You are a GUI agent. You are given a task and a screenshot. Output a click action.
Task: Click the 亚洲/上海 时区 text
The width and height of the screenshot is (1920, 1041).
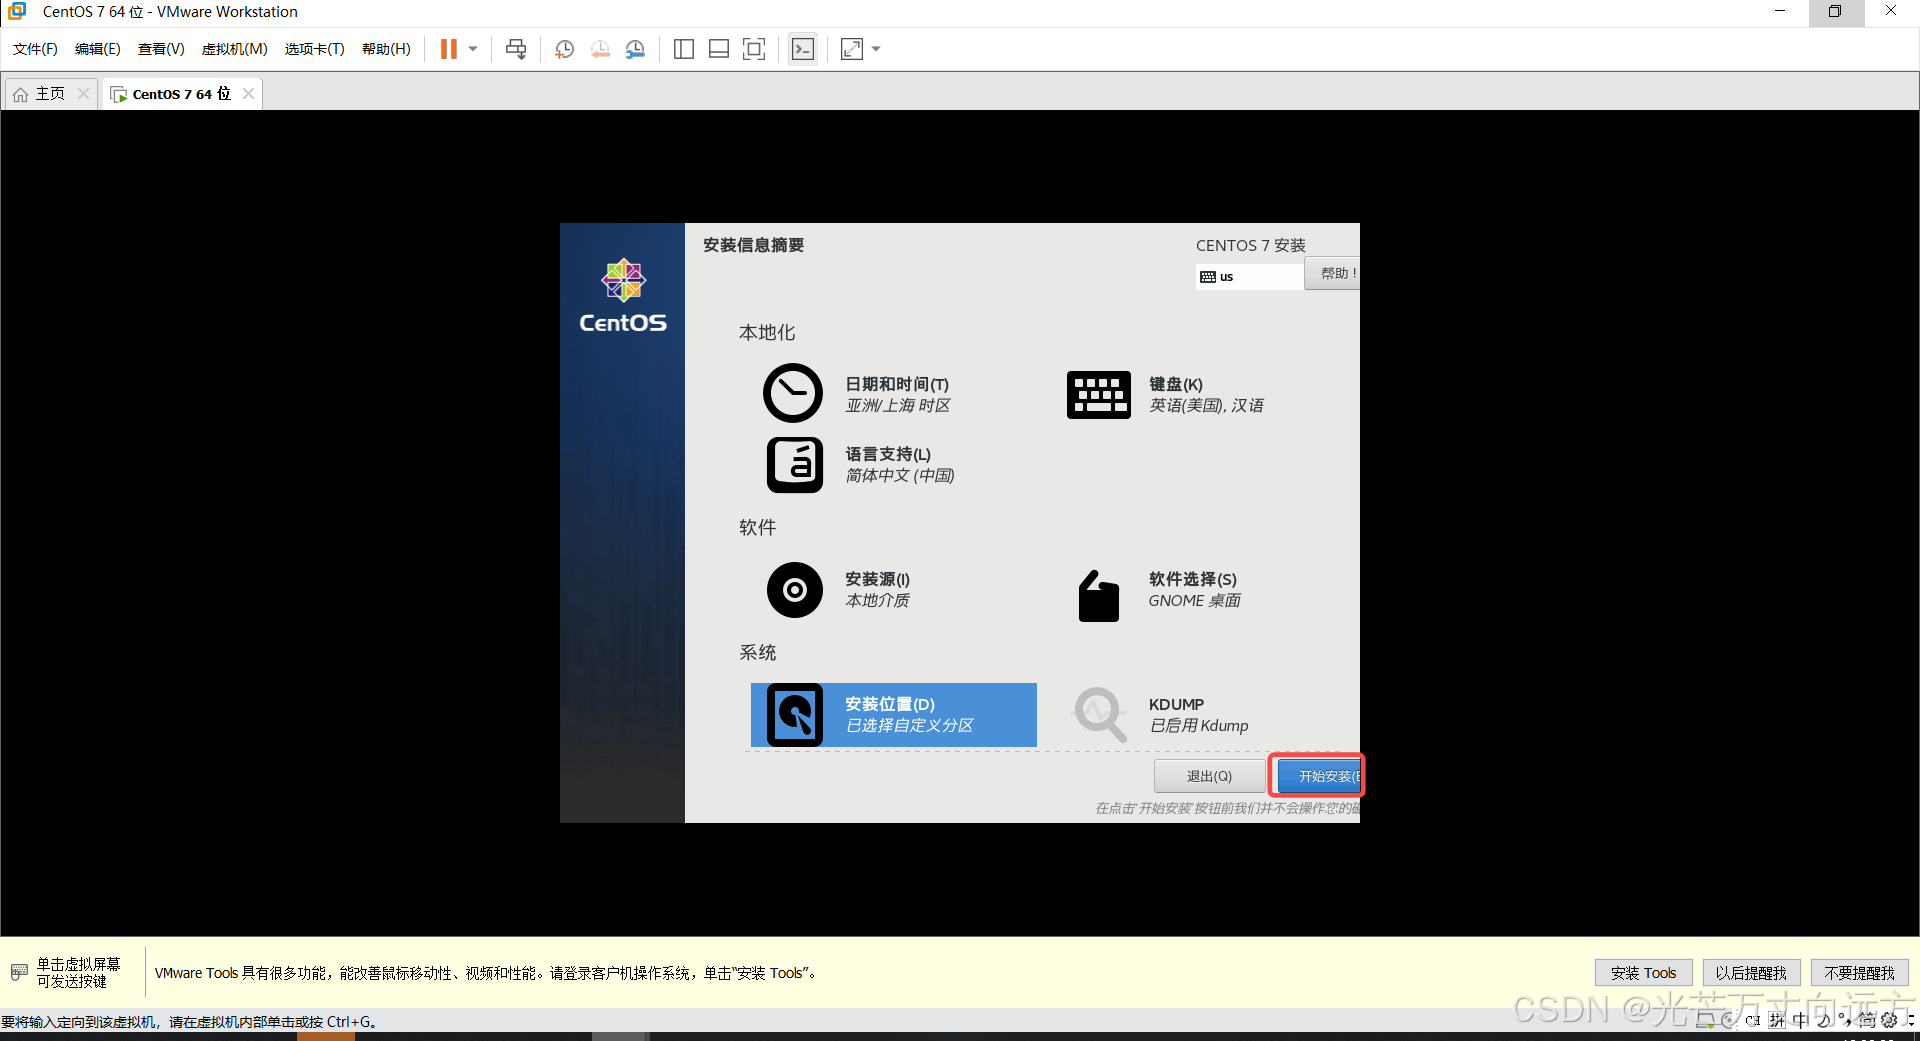[x=898, y=405]
